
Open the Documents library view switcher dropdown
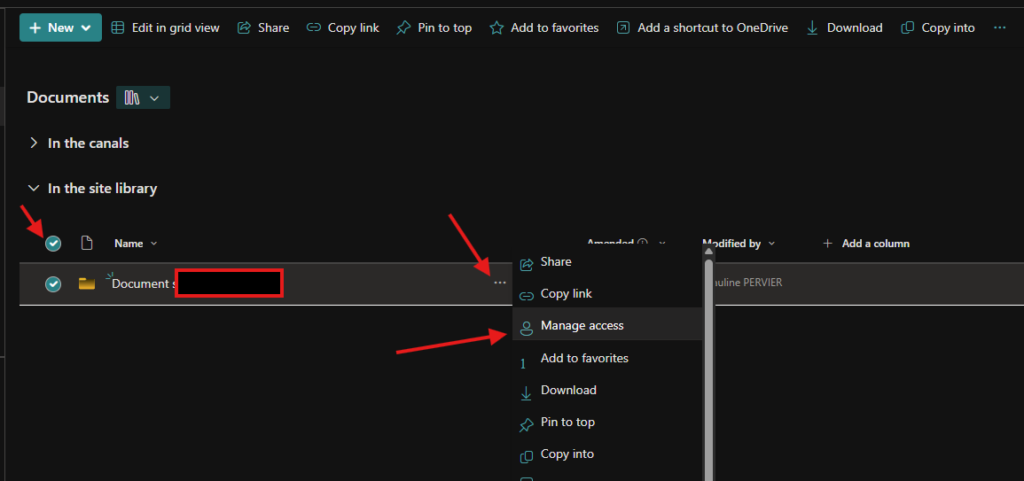143,97
